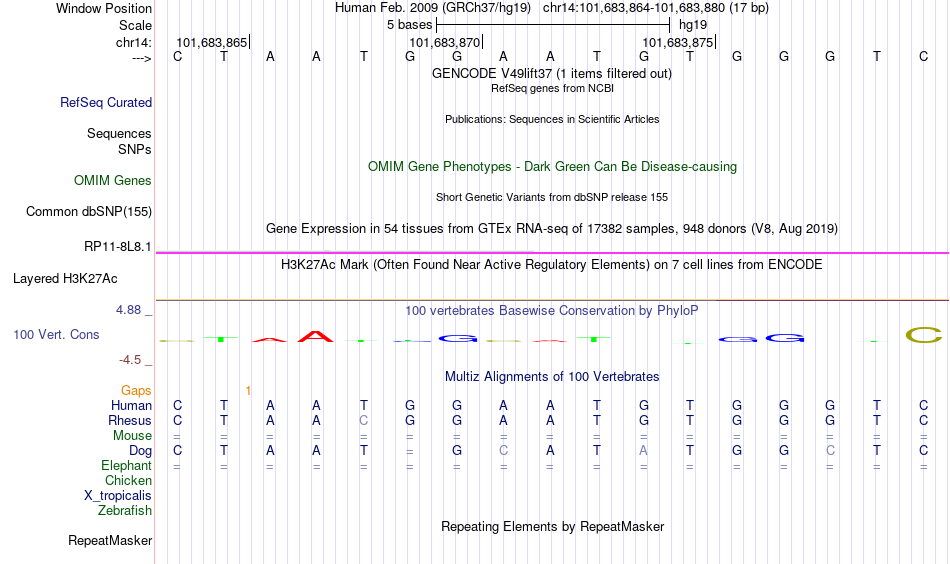Image resolution: width=950 pixels, height=564 pixels.
Task: Click the RP11-8L8.1 GTEx gene label
Action: click(x=118, y=247)
